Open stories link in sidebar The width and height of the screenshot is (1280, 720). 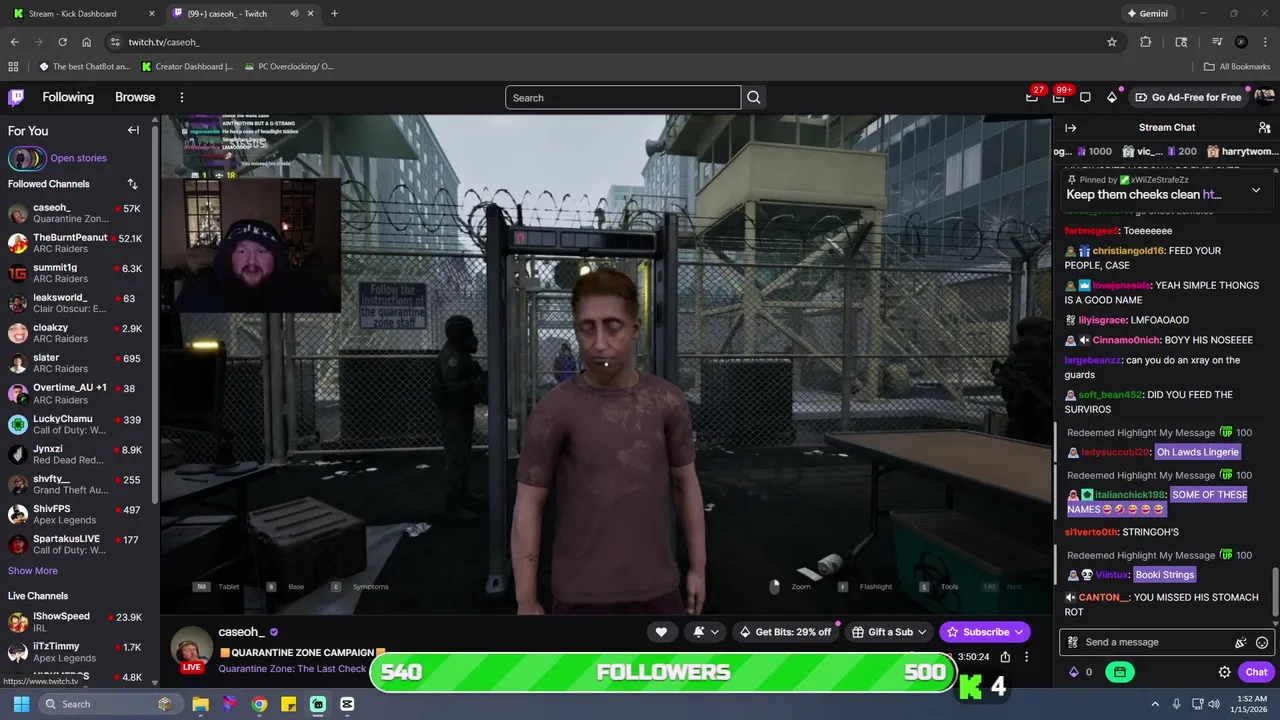click(78, 158)
